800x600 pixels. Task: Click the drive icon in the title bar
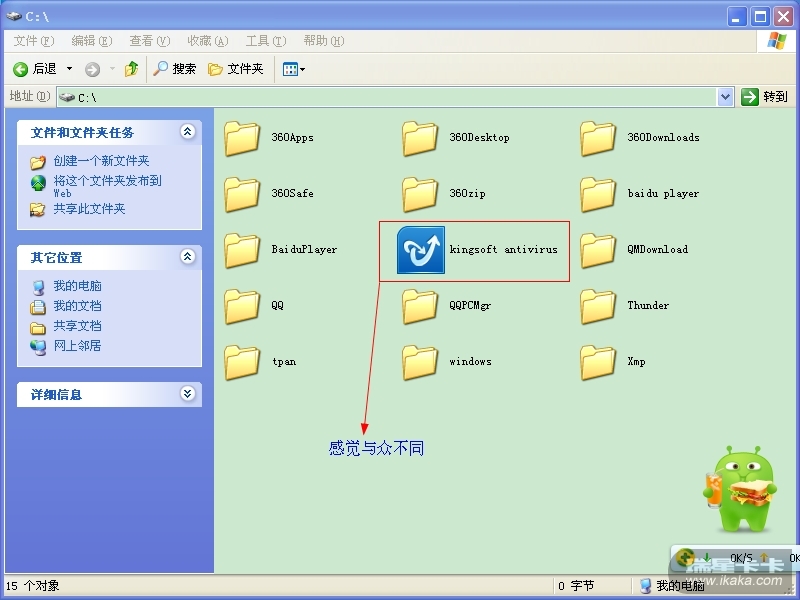click(14, 16)
